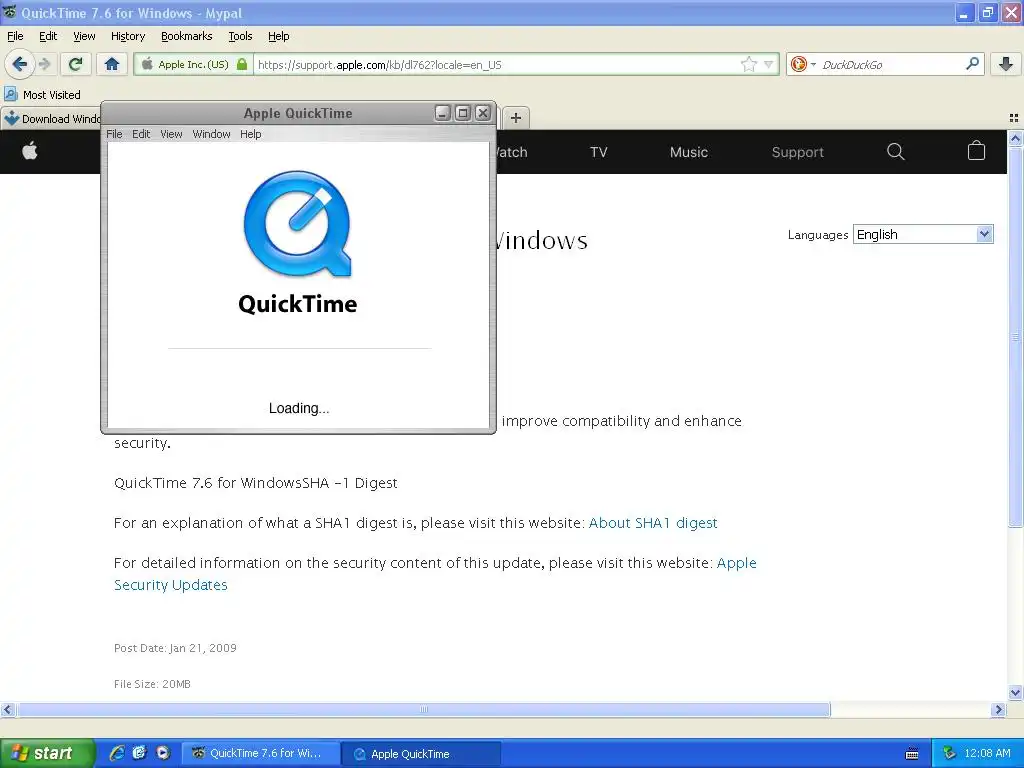Click the browser Back arrow button

[x=19, y=64]
